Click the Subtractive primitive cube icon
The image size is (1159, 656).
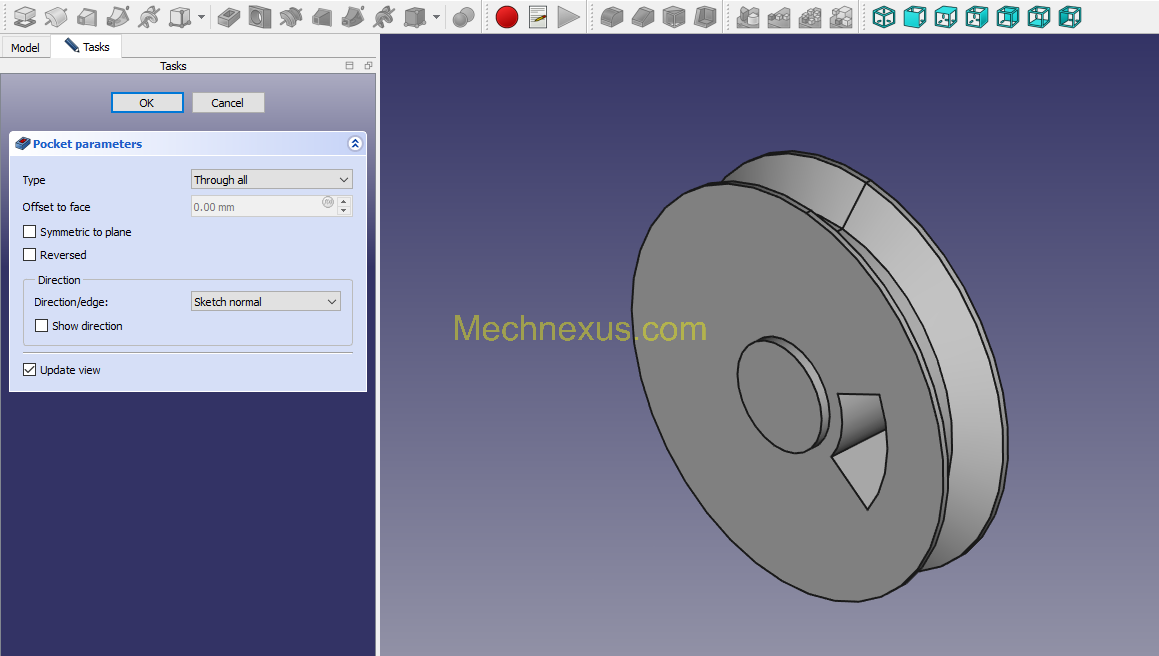(x=415, y=16)
